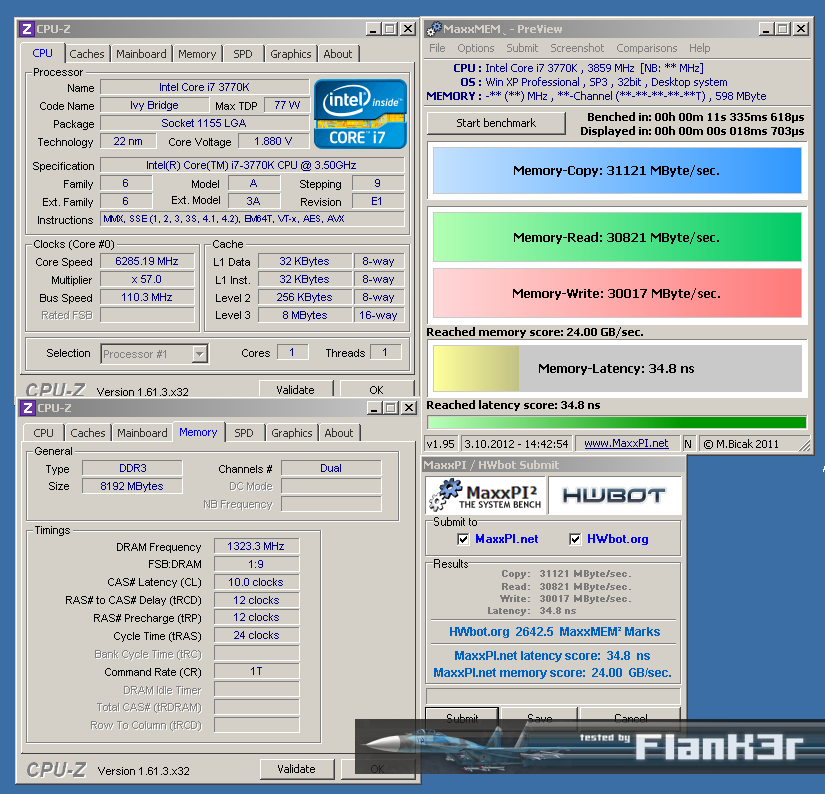Open About tab in top CPU-Z window
The width and height of the screenshot is (825, 794).
[338, 54]
